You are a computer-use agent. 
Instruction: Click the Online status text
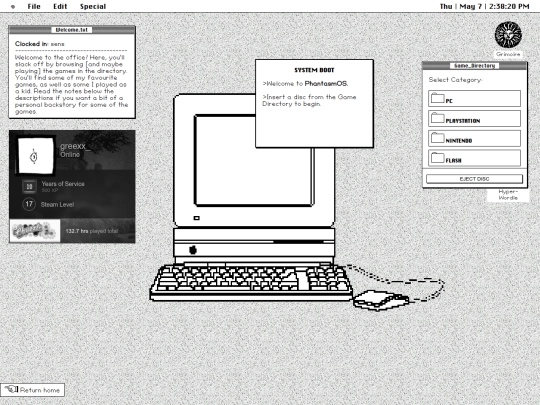(x=70, y=155)
